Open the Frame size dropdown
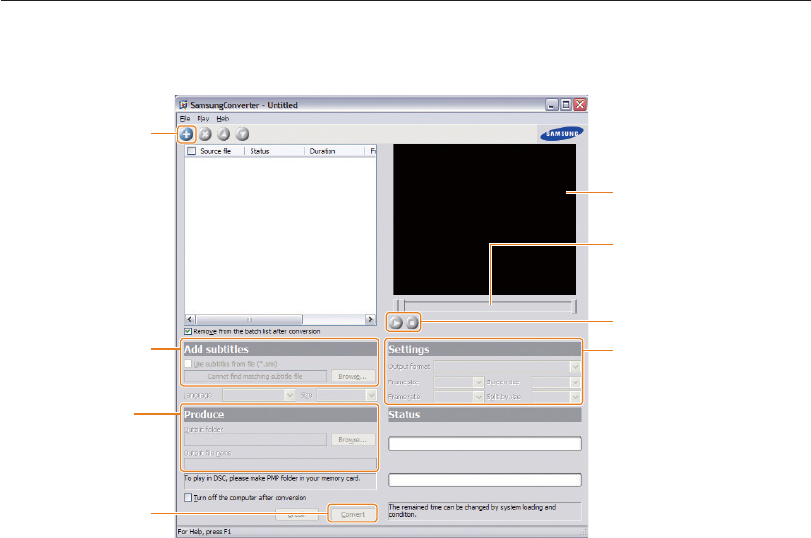 [x=478, y=382]
